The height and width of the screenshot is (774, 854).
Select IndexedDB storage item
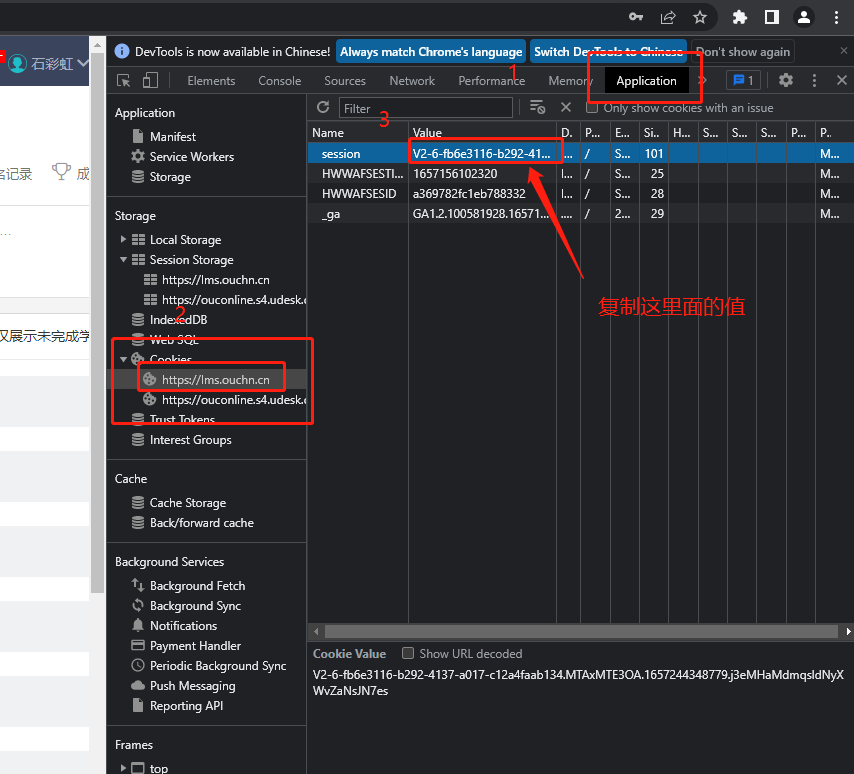pos(178,320)
